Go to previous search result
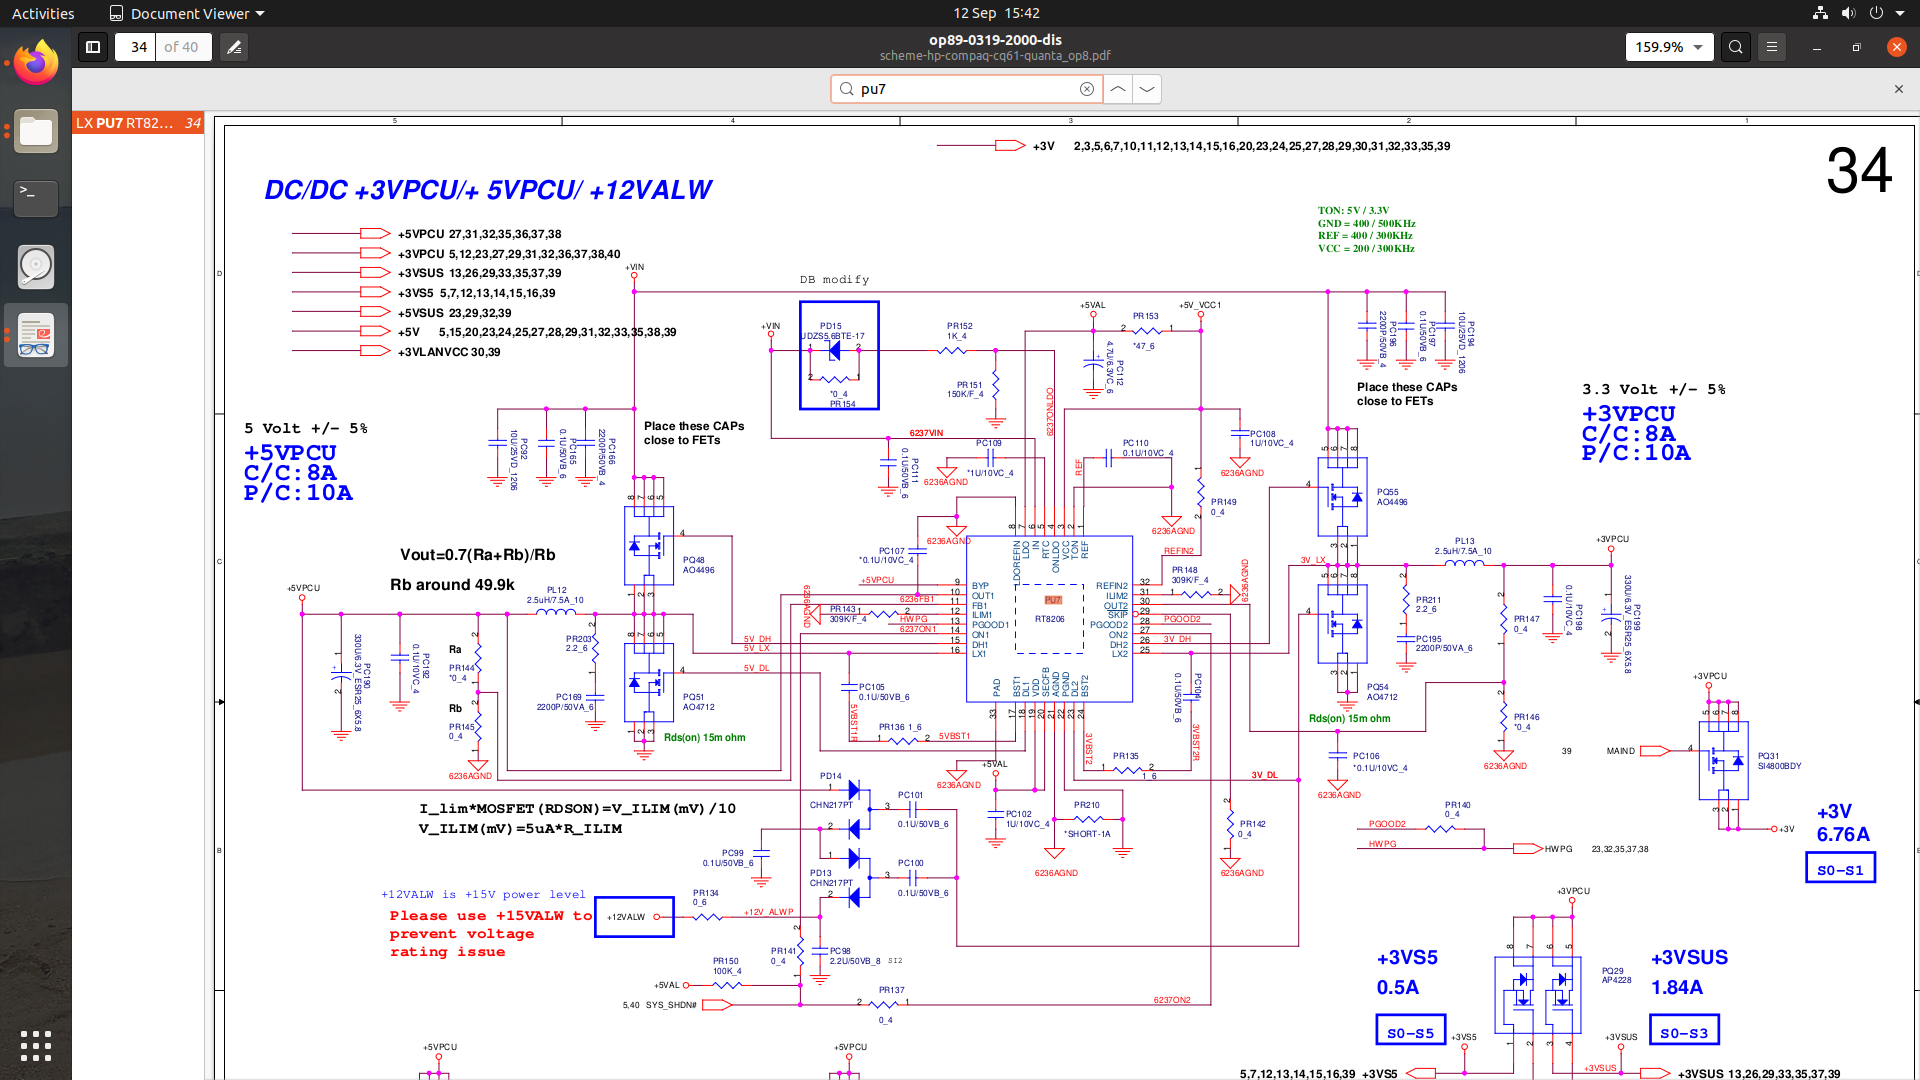Image resolution: width=1920 pixels, height=1080 pixels. pyautogui.click(x=1118, y=89)
